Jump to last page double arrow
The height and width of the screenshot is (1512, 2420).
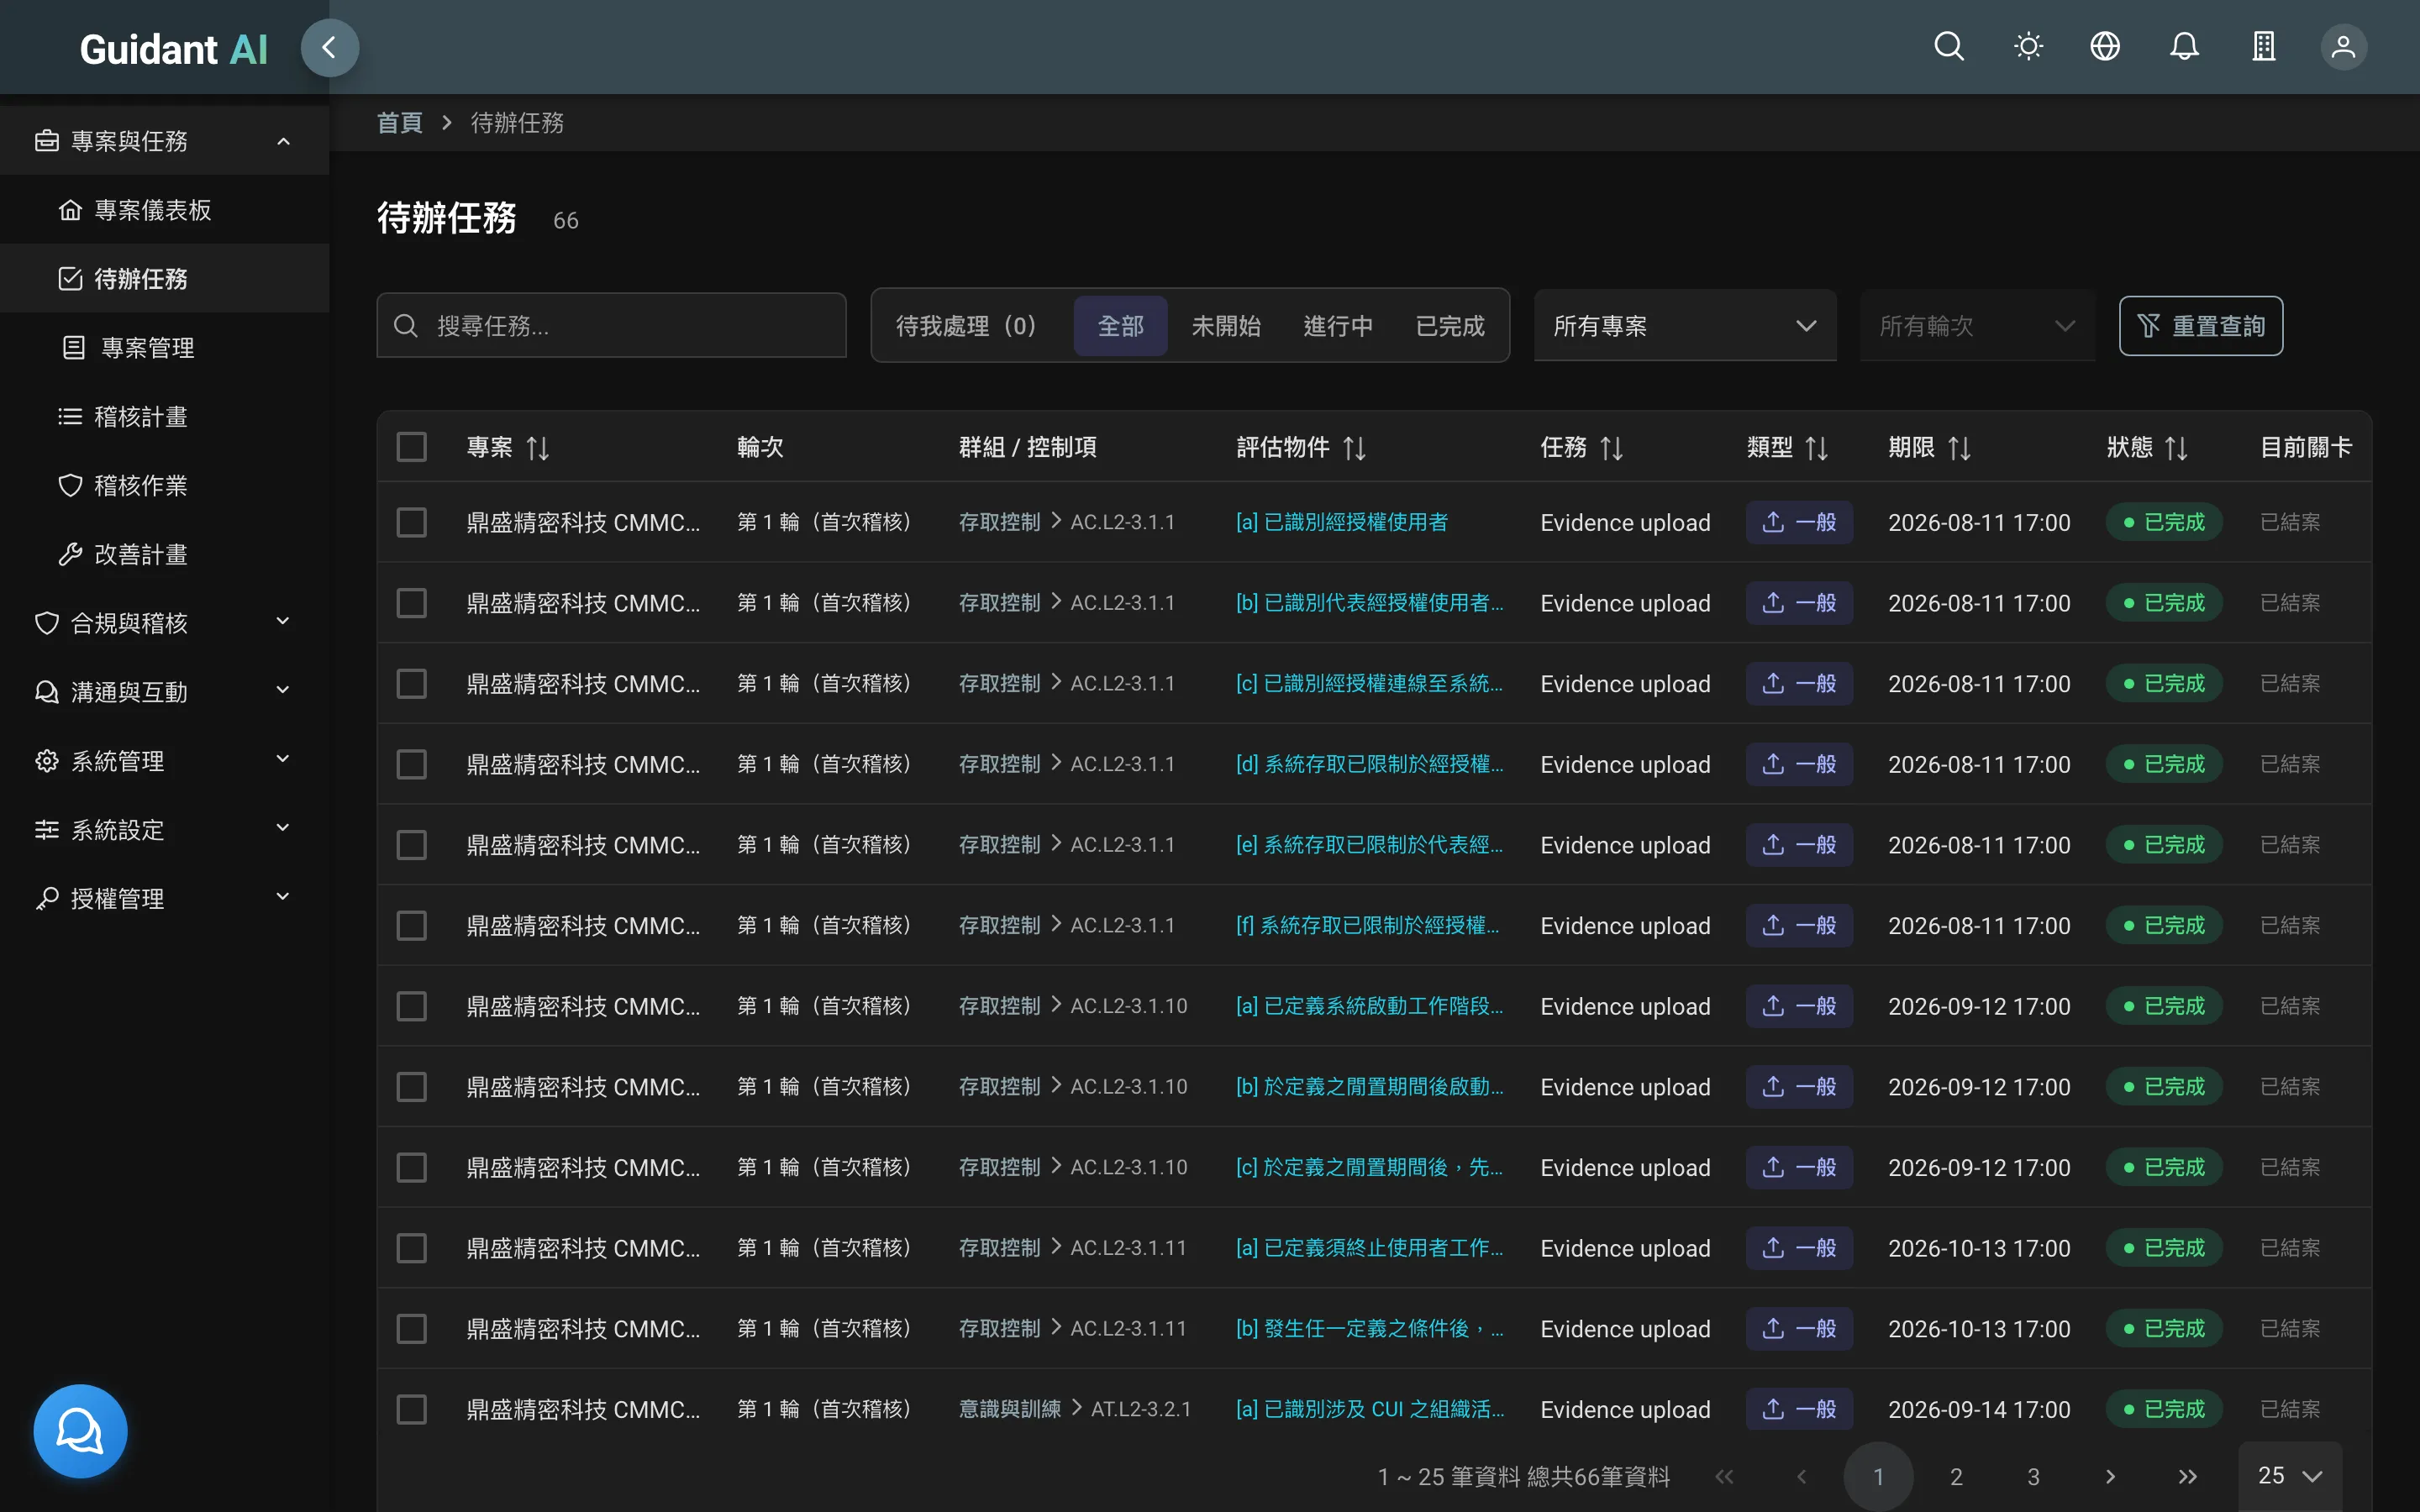pos(2188,1477)
